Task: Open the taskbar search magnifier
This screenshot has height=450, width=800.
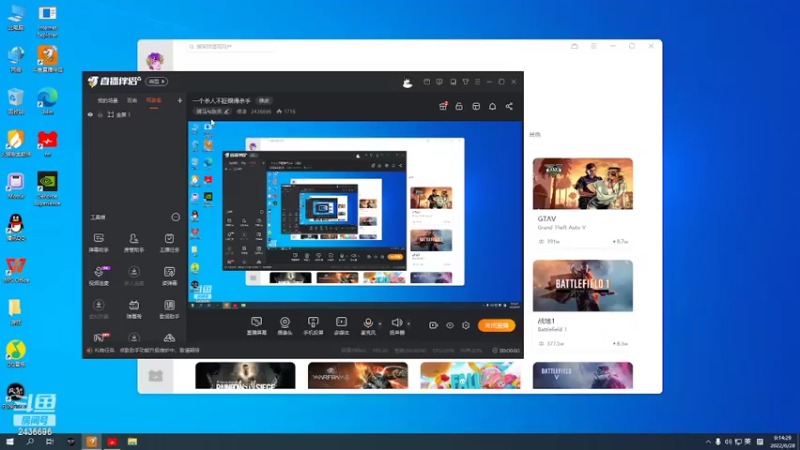Action: tap(30, 441)
